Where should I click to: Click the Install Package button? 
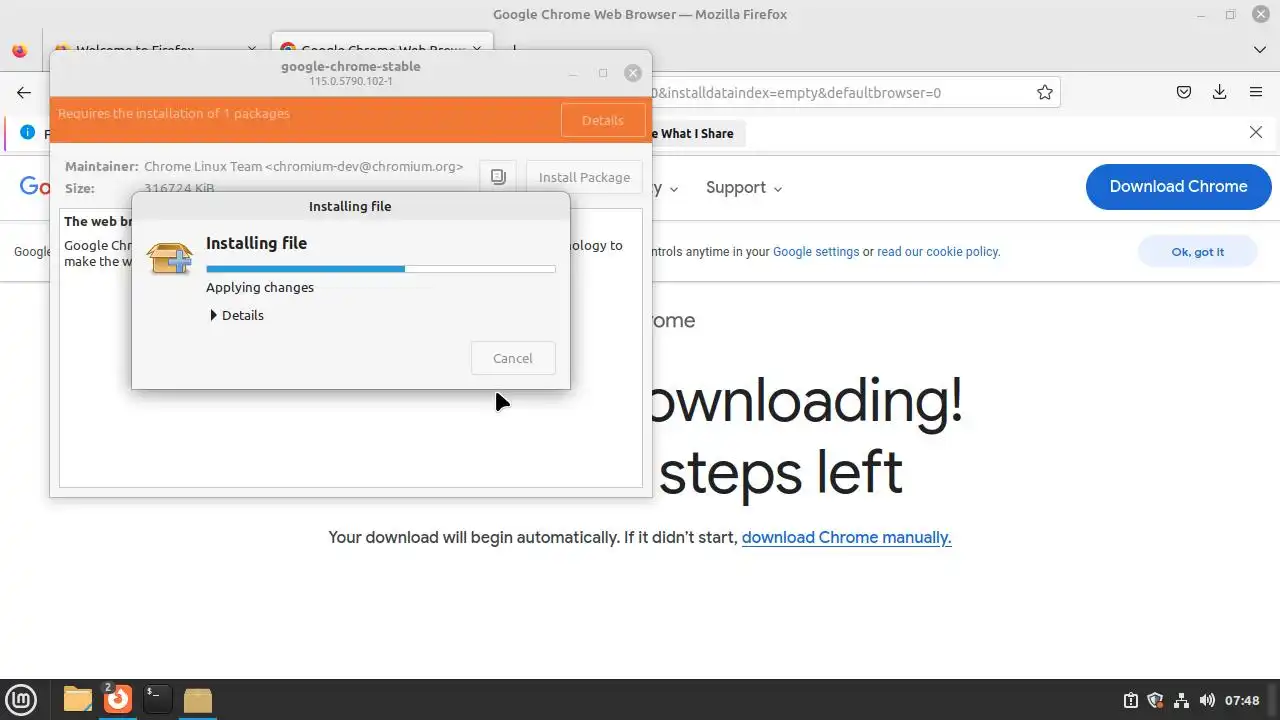pyautogui.click(x=584, y=177)
